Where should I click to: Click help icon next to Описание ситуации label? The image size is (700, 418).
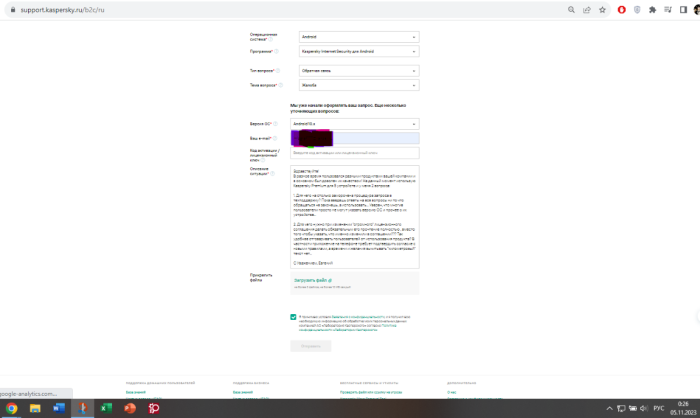[x=272, y=174]
